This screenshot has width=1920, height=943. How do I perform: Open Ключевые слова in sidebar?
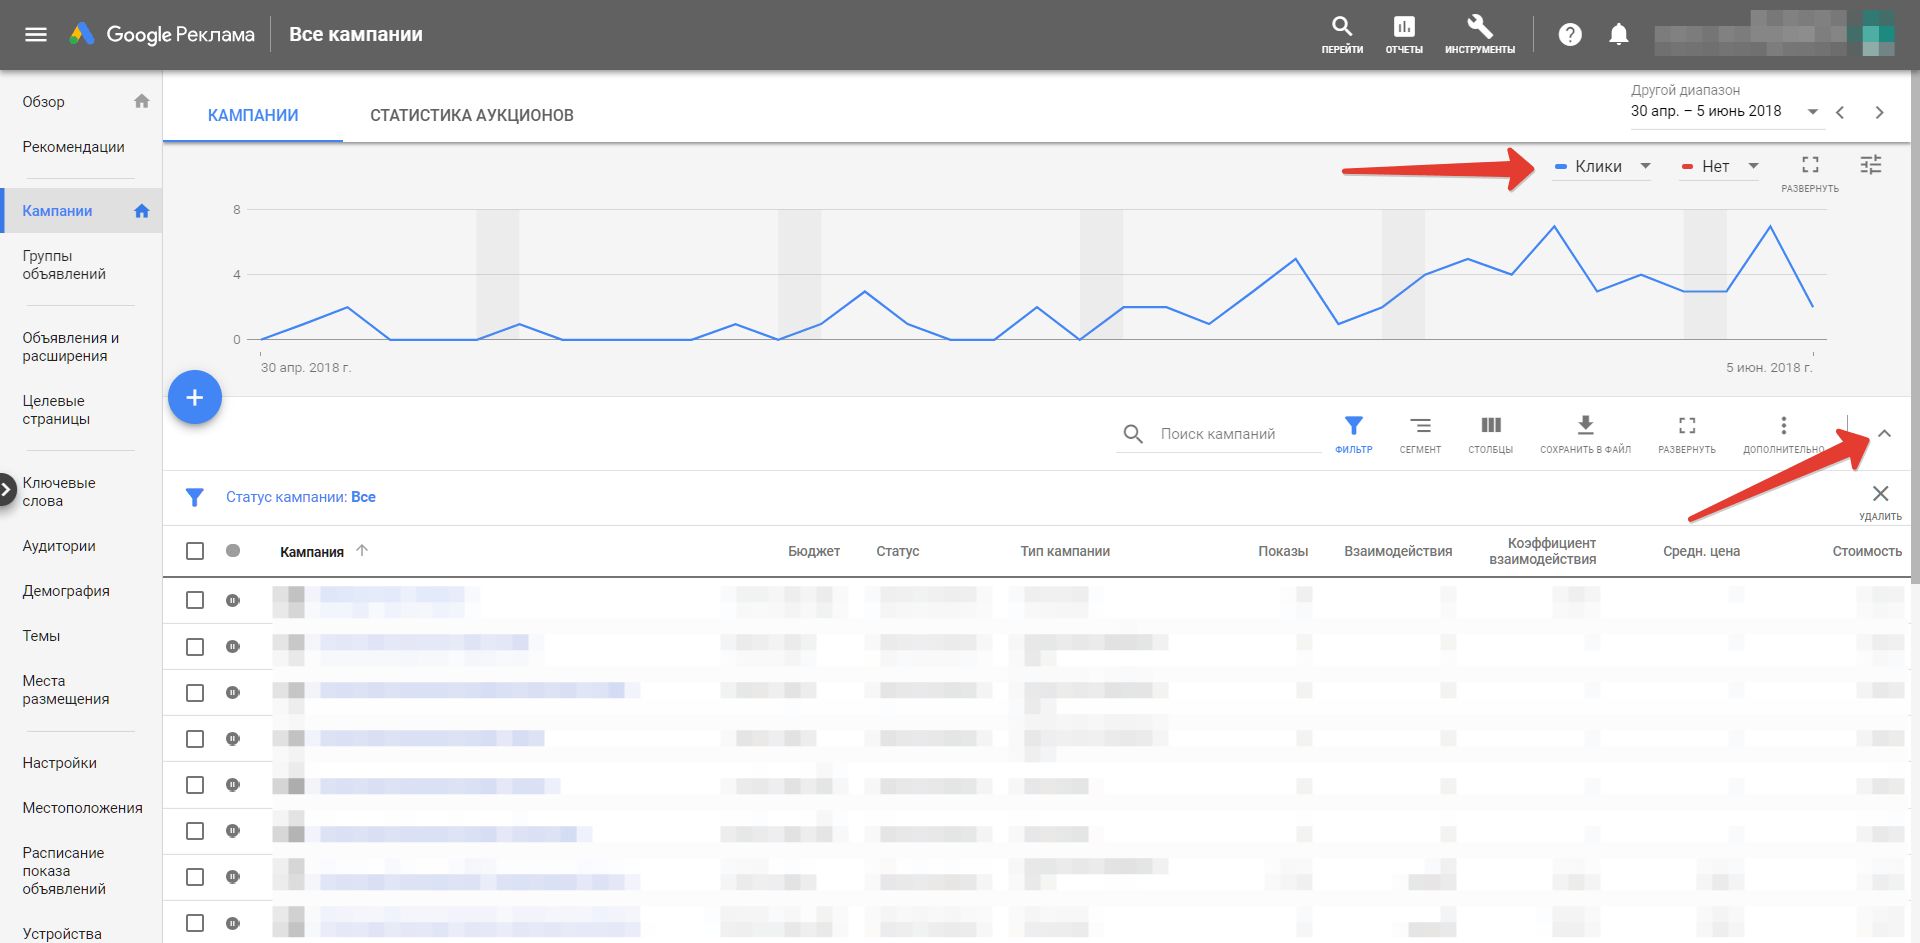coord(59,491)
